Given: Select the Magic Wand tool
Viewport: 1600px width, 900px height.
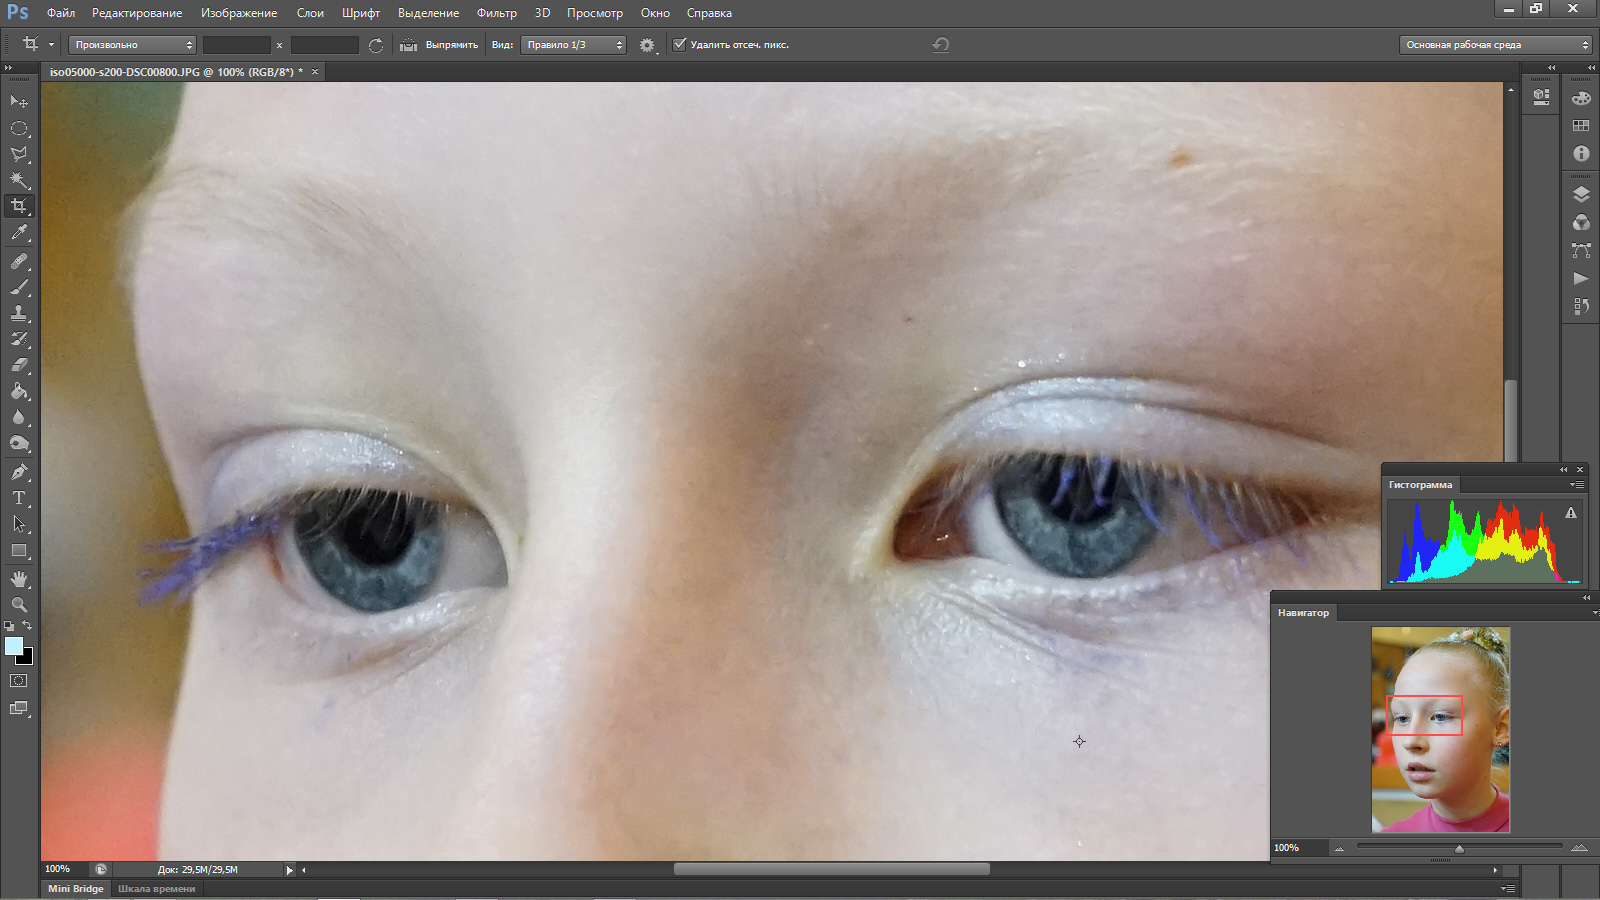Looking at the screenshot, I should [19, 180].
